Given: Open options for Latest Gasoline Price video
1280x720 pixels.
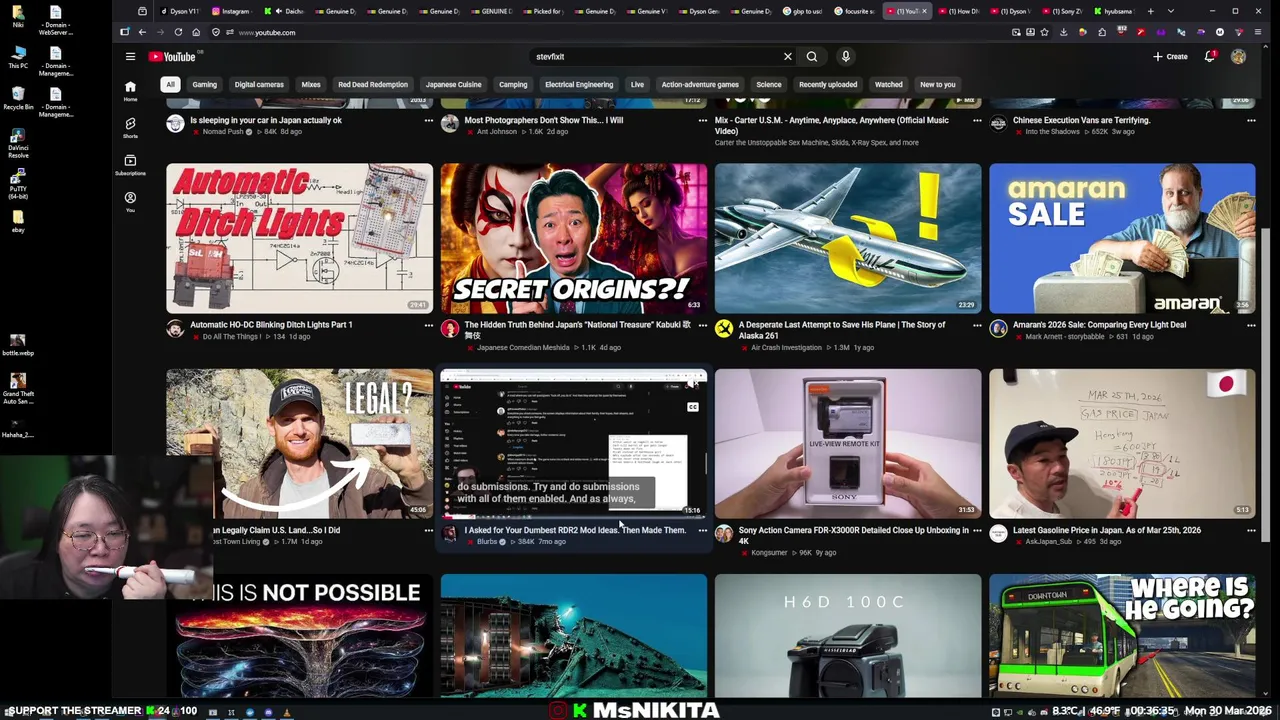Looking at the screenshot, I should tap(1251, 530).
